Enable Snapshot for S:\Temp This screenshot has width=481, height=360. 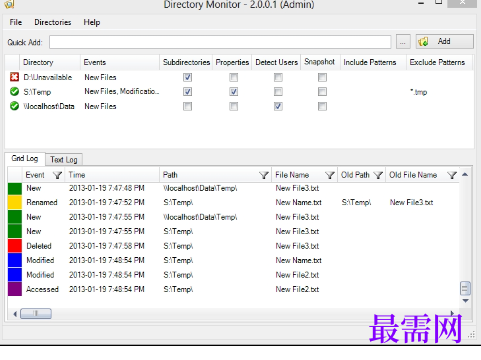tap(322, 92)
